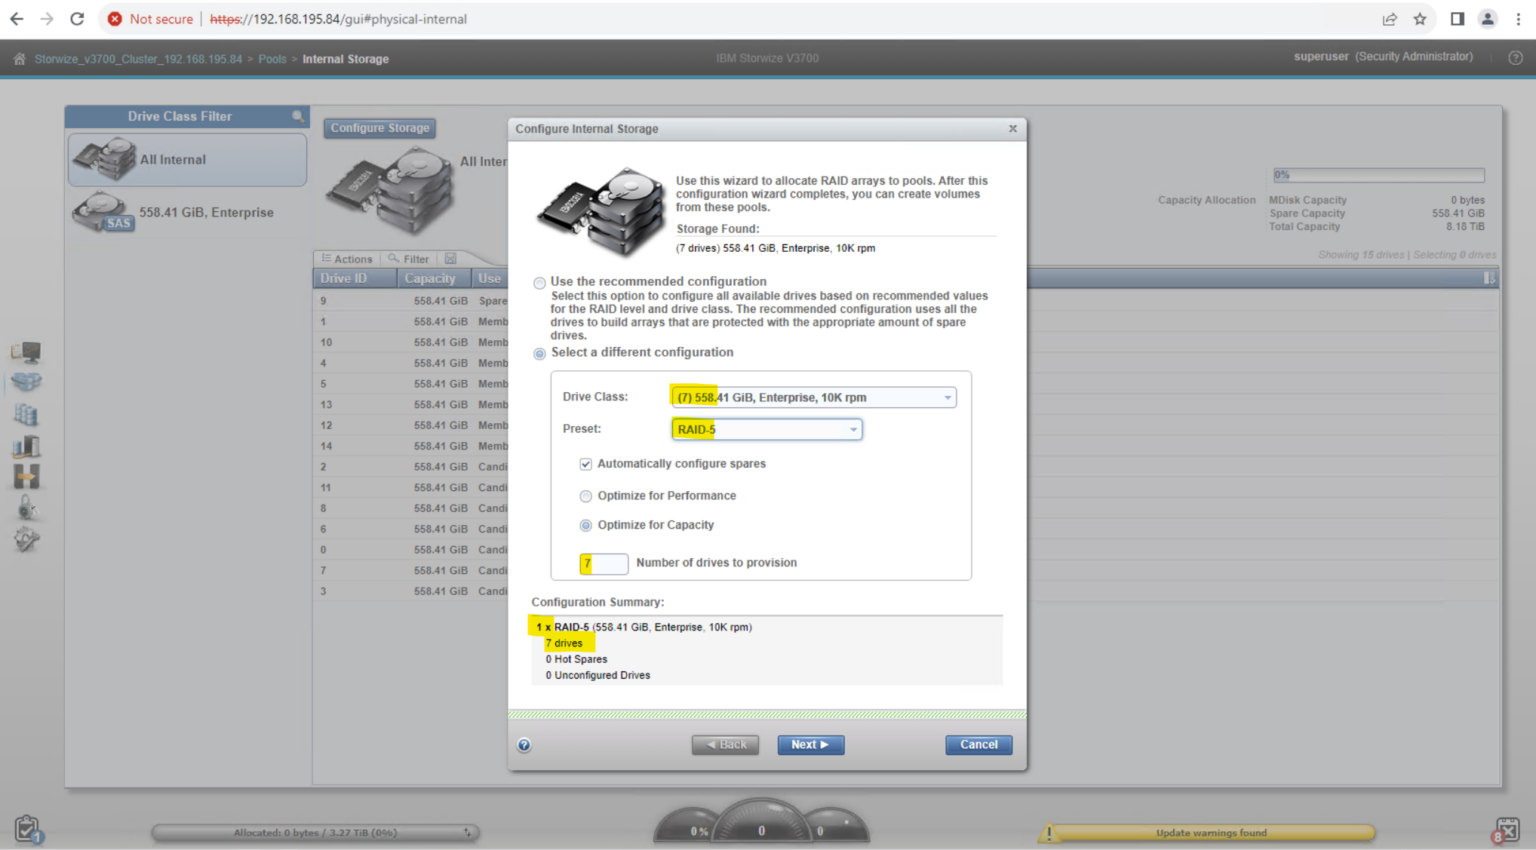Click the Next button in the wizard
Viewport: 1536px width, 850px height.
pyautogui.click(x=810, y=744)
